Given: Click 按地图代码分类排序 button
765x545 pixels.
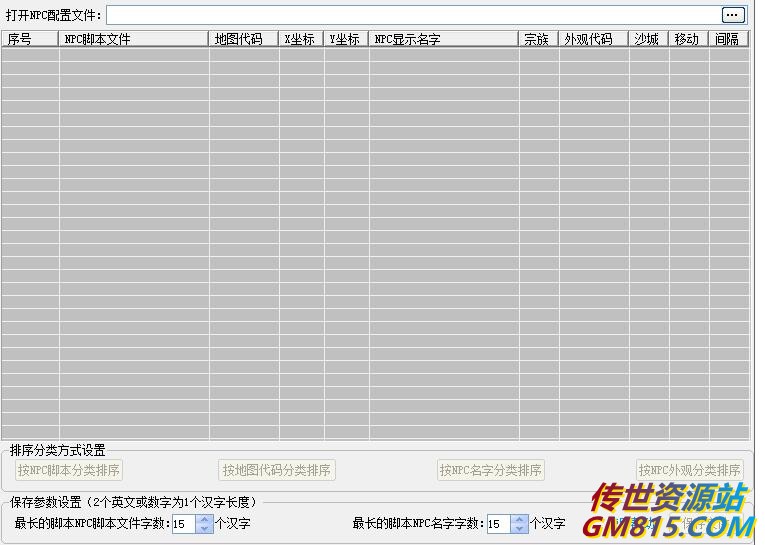Looking at the screenshot, I should point(277,470).
